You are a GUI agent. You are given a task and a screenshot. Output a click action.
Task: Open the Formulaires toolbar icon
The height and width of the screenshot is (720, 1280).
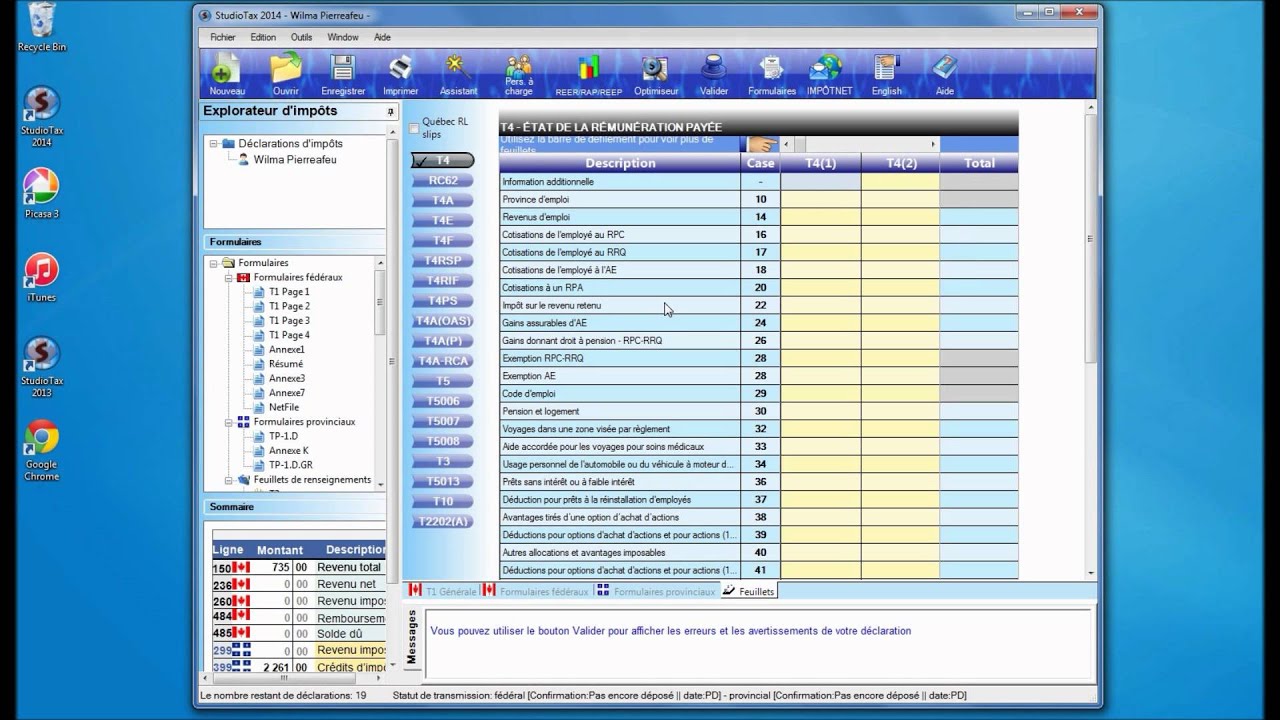pyautogui.click(x=772, y=74)
